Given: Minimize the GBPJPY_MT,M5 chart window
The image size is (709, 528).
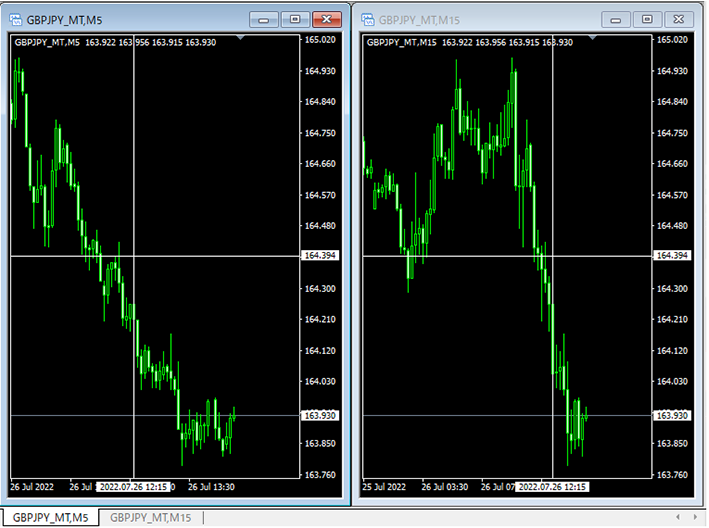Looking at the screenshot, I should pyautogui.click(x=264, y=19).
